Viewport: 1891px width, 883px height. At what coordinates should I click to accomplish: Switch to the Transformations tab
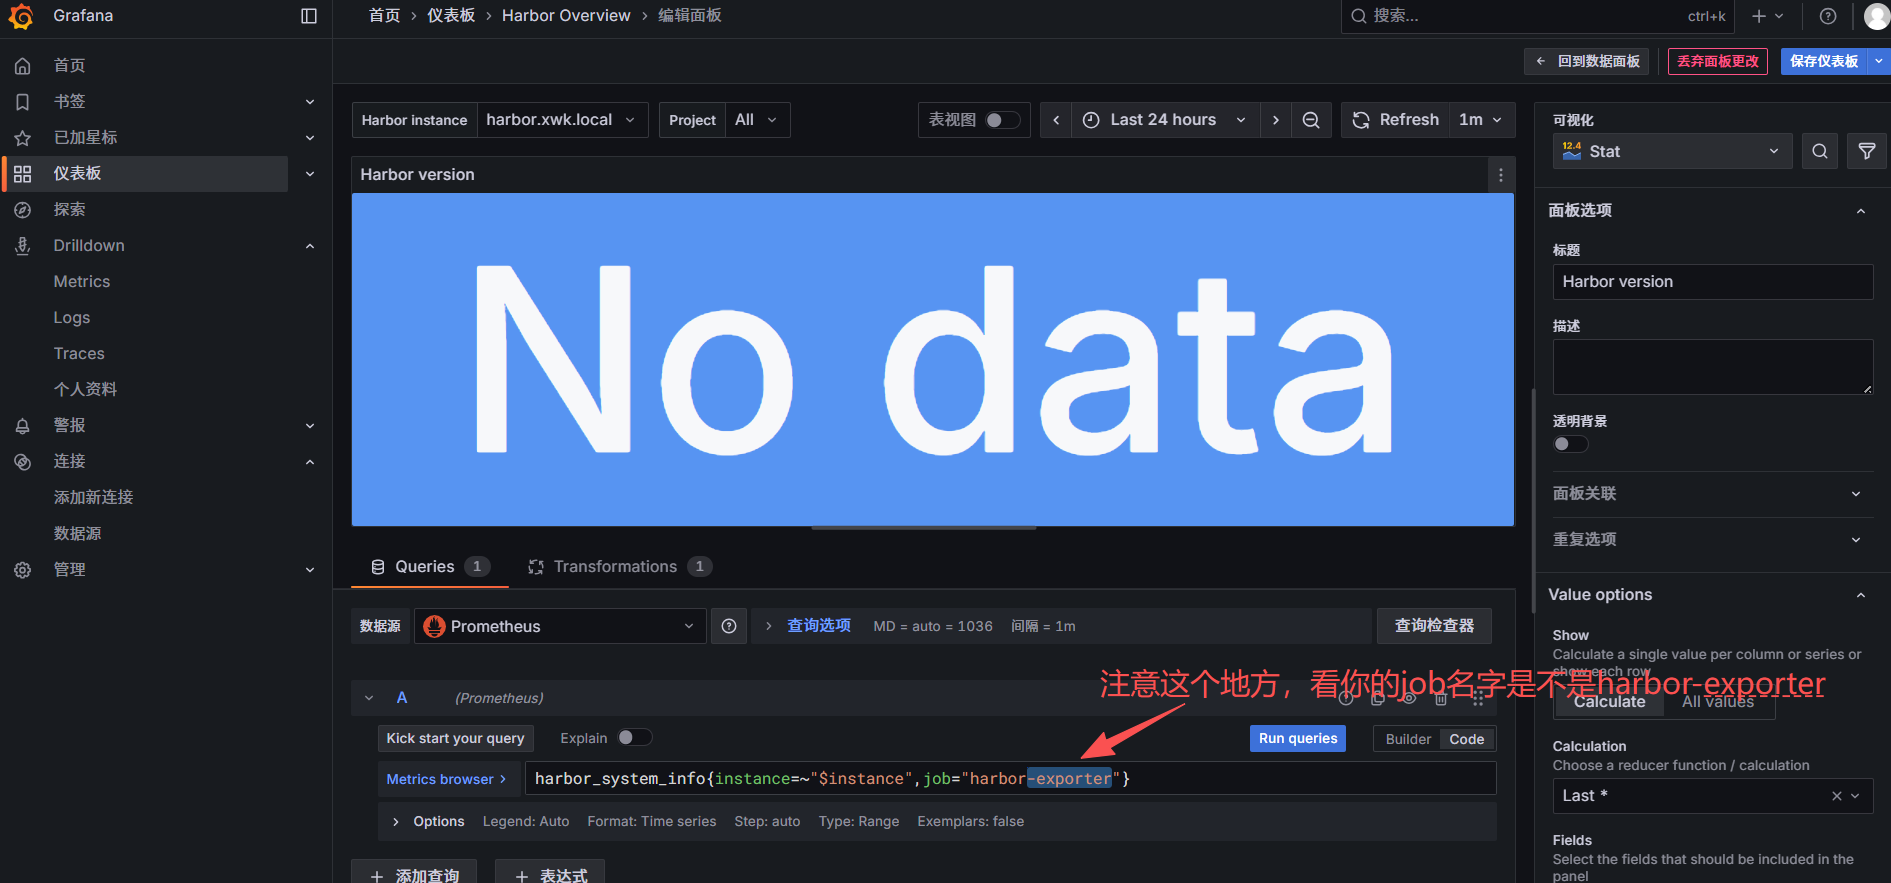click(x=620, y=567)
